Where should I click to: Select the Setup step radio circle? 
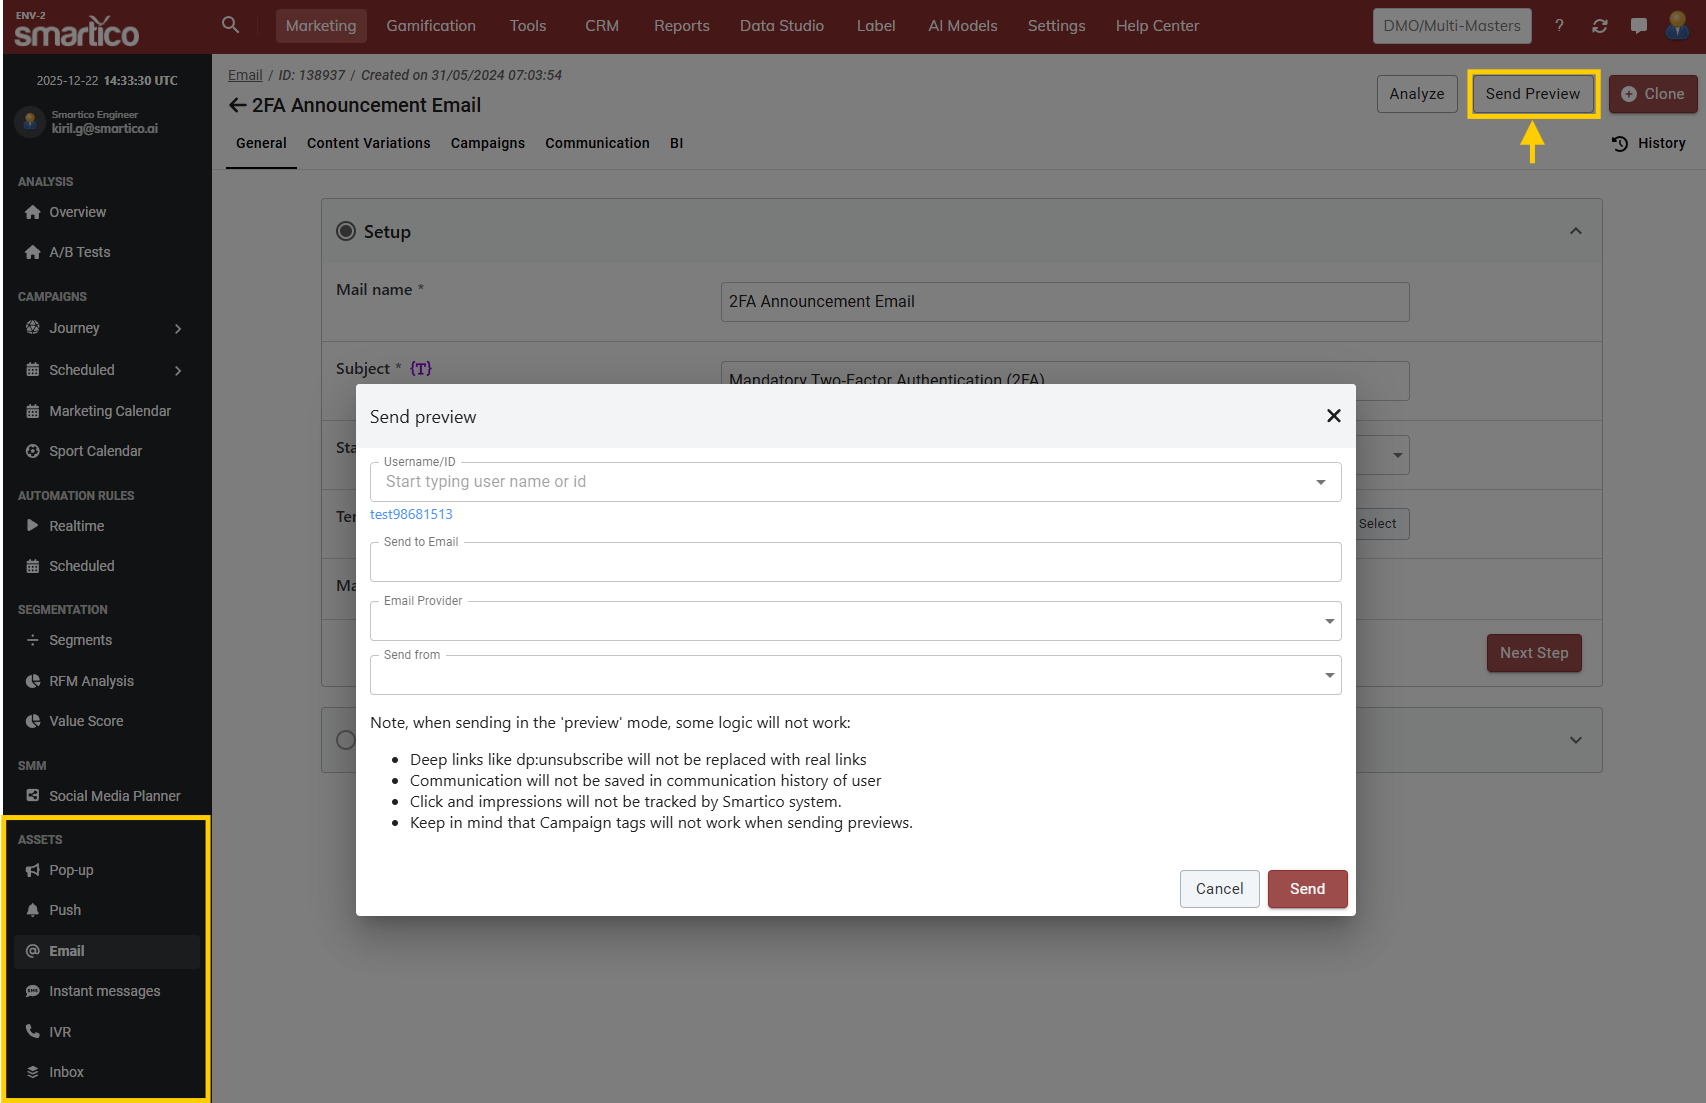click(x=346, y=232)
